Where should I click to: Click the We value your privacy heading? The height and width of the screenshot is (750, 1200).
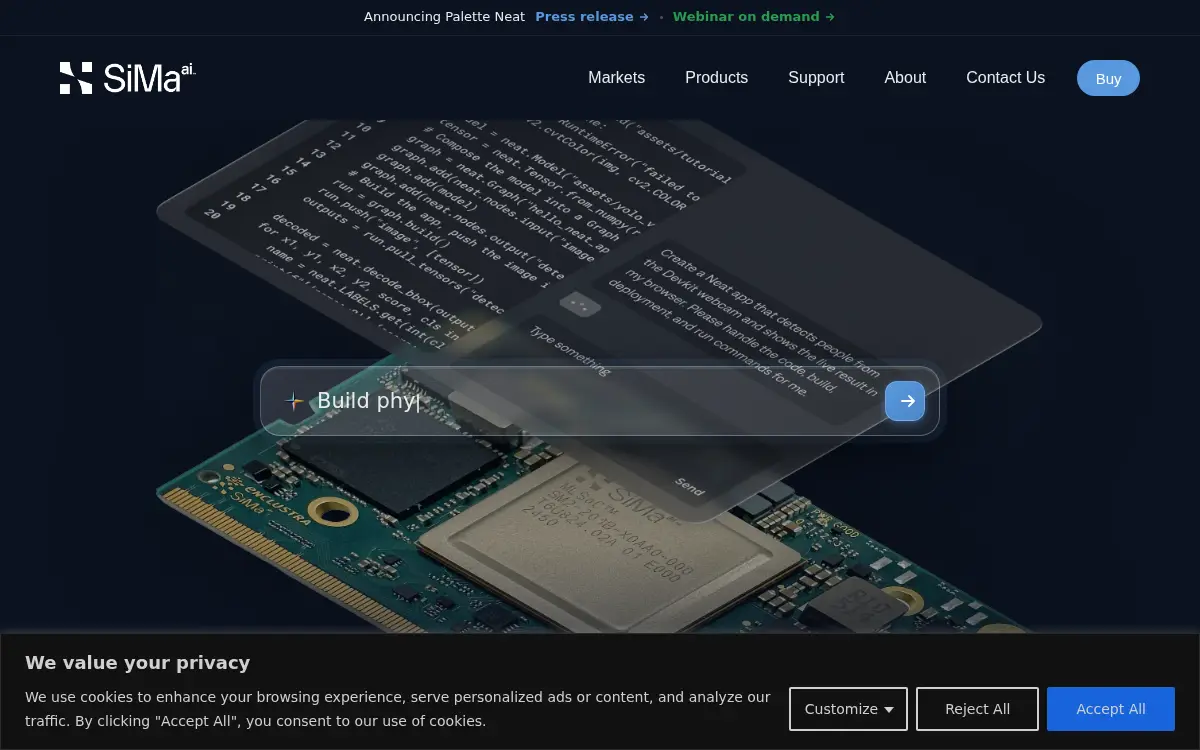(138, 663)
